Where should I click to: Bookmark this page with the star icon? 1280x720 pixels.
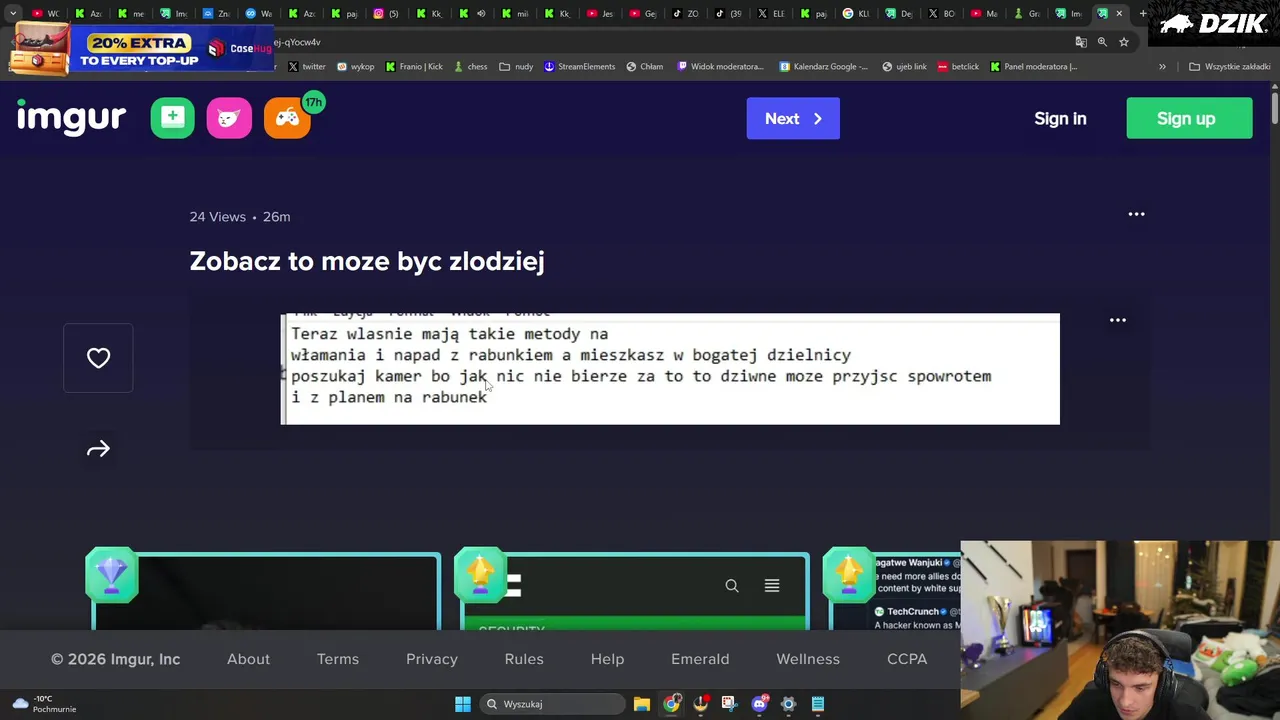point(1124,42)
